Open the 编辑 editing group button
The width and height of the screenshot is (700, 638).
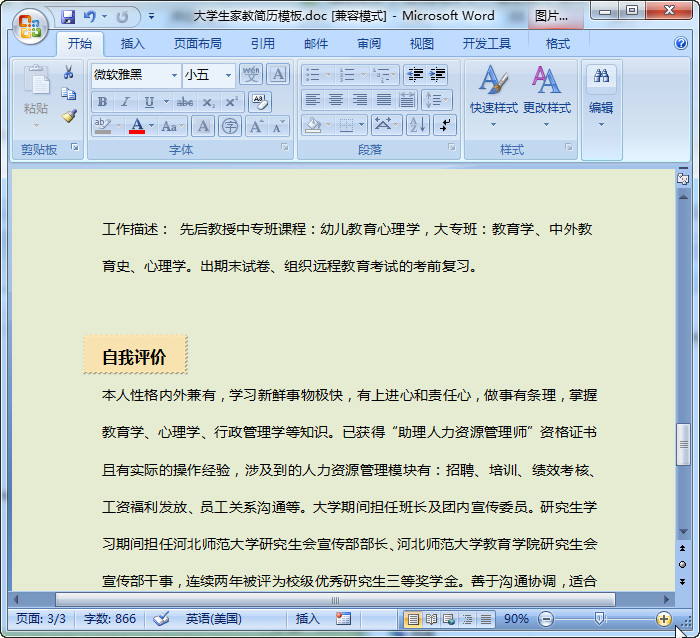[601, 96]
